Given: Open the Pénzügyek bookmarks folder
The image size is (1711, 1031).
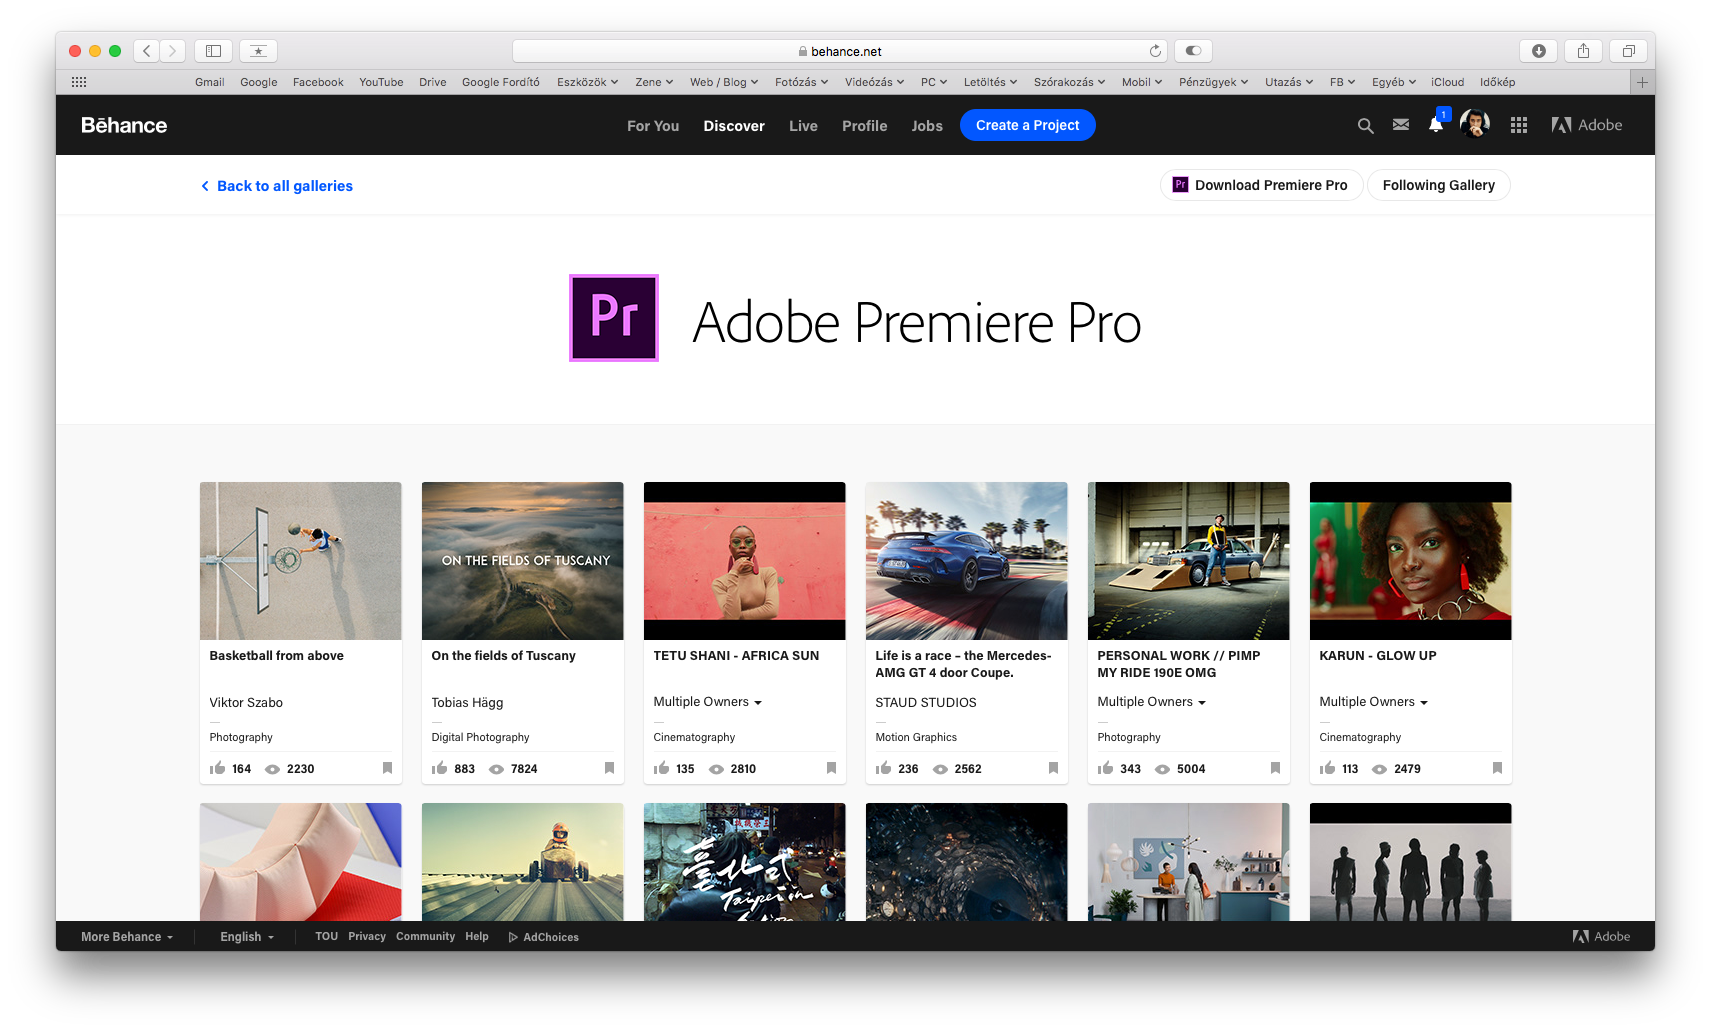Looking at the screenshot, I should coord(1213,82).
